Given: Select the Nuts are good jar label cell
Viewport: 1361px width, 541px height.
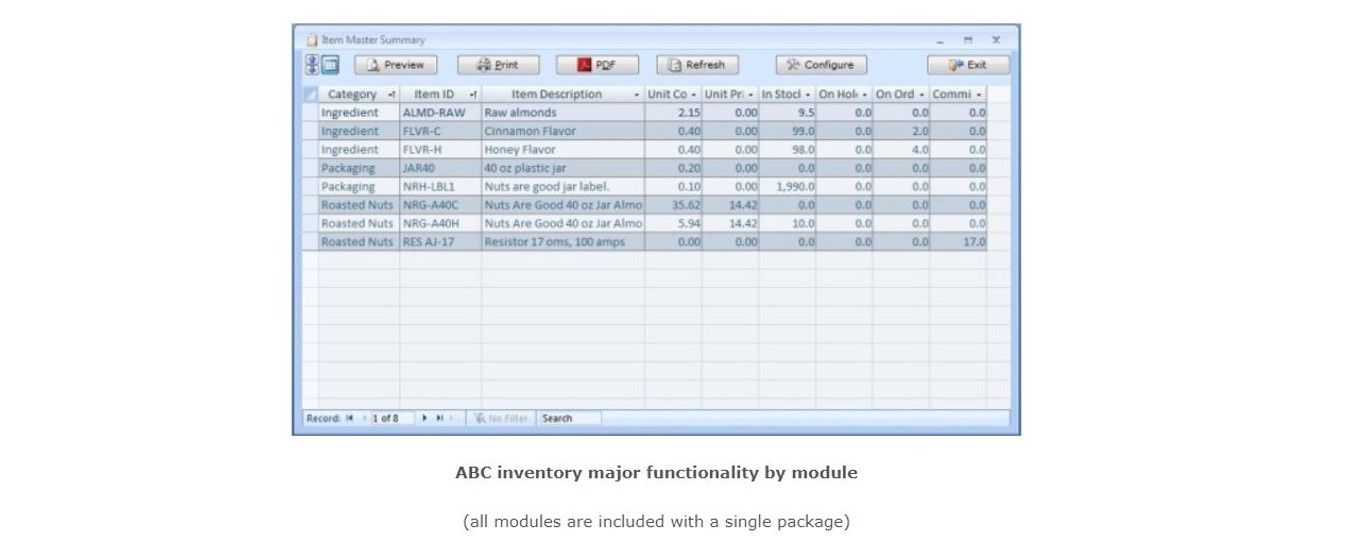Looking at the screenshot, I should pyautogui.click(x=563, y=187).
